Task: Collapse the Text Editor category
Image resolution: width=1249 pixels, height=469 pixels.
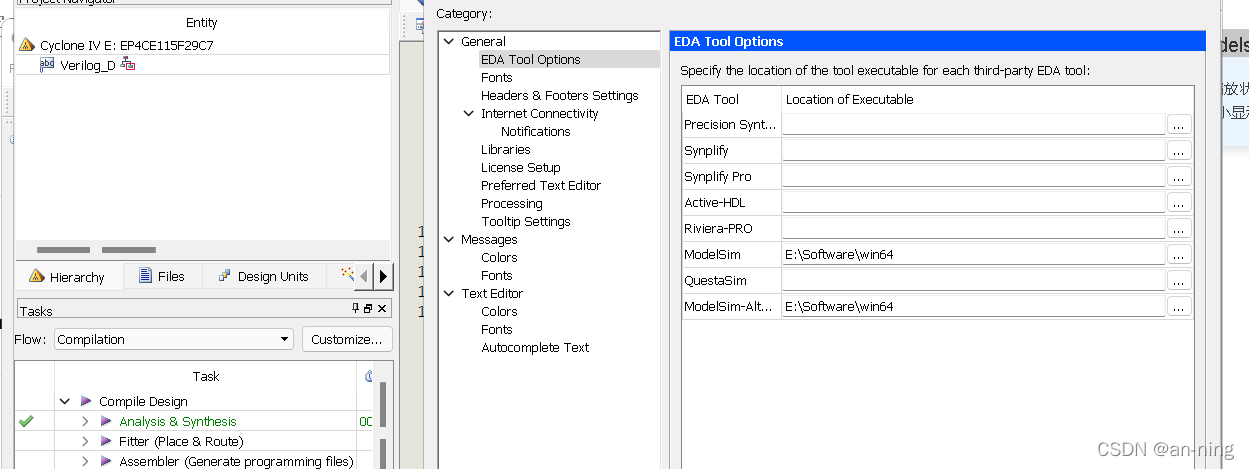Action: (x=448, y=293)
